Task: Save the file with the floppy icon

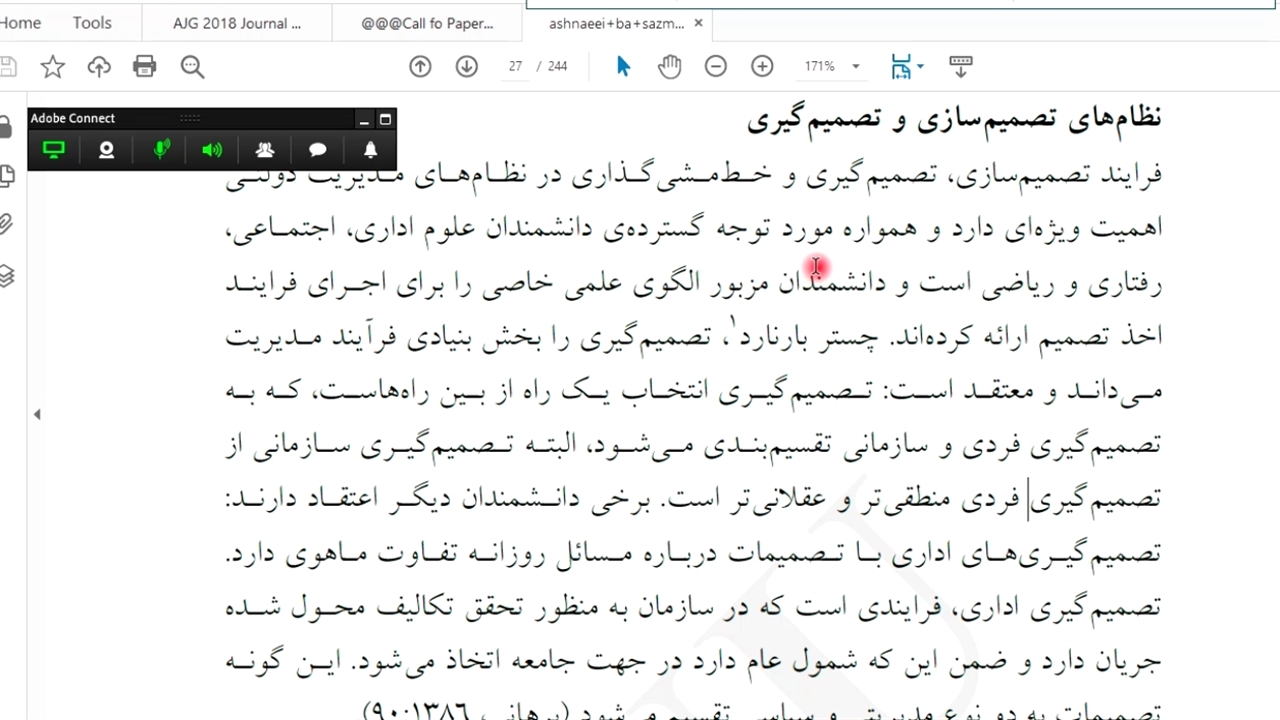Action: (8, 67)
